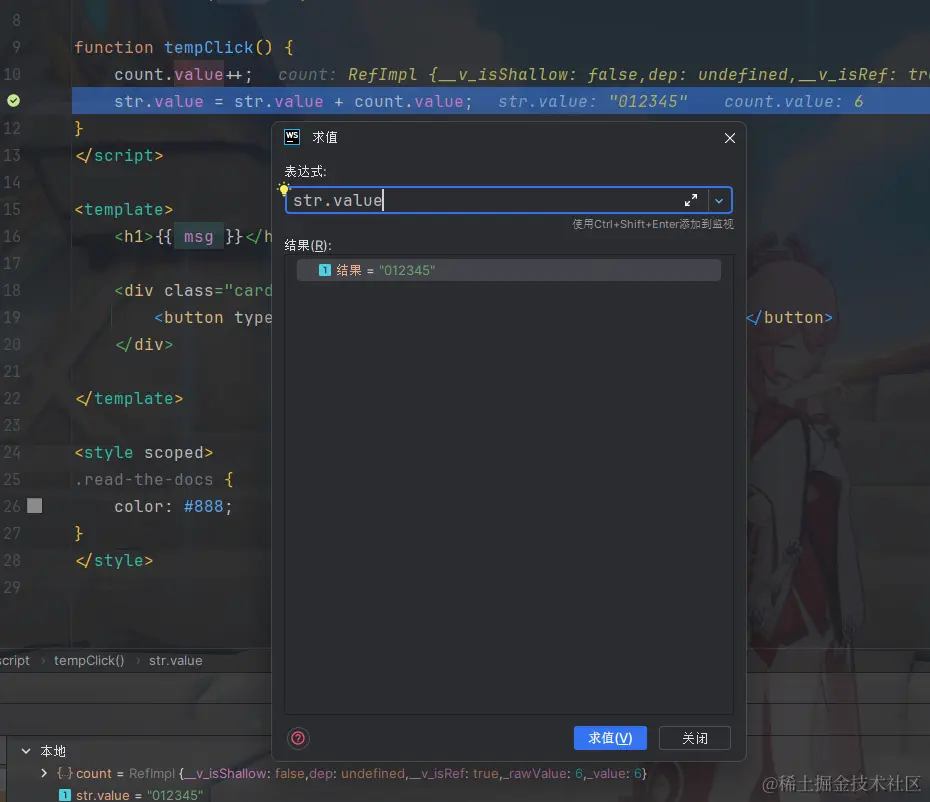Click the msg variable in template
This screenshot has height=802, width=930.
198,237
